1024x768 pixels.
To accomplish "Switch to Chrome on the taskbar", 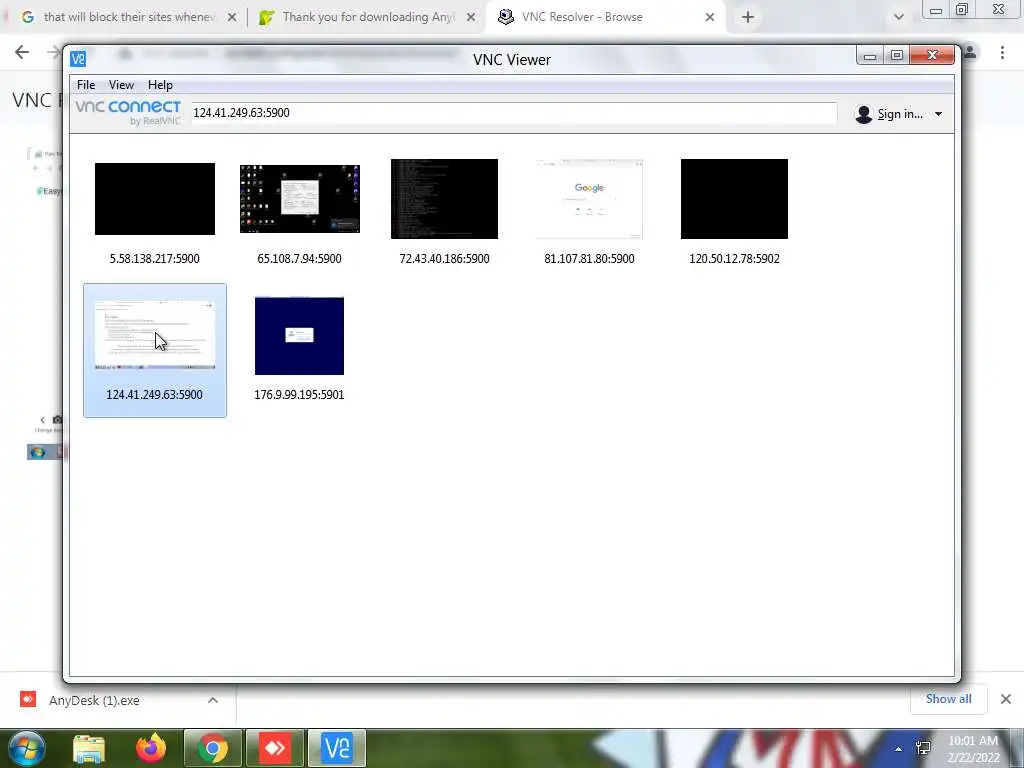I will [x=212, y=748].
